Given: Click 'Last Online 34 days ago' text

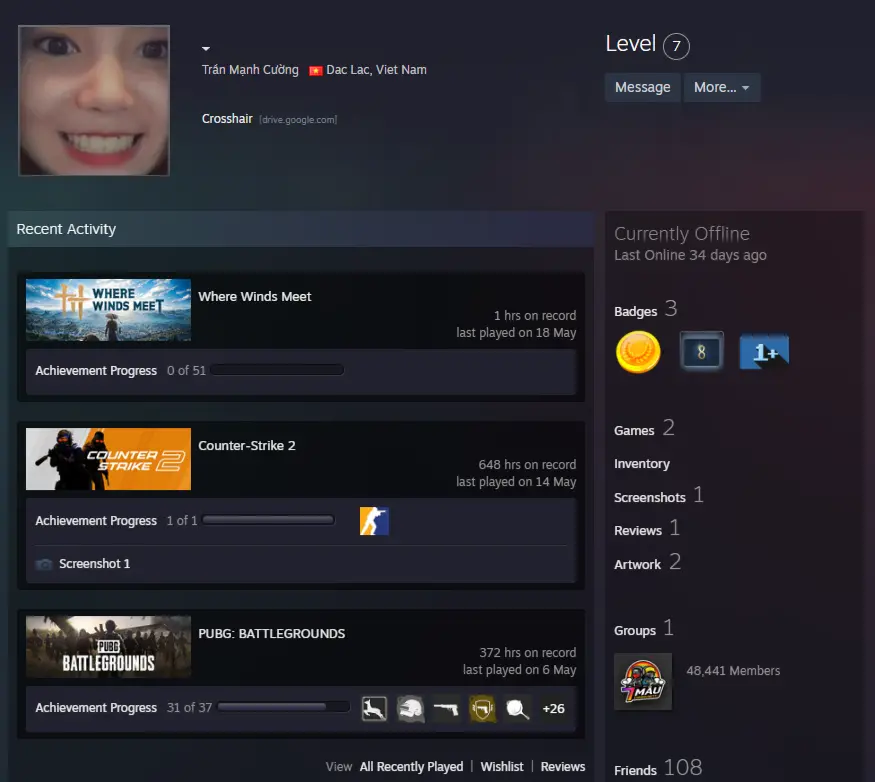Looking at the screenshot, I should coord(690,255).
